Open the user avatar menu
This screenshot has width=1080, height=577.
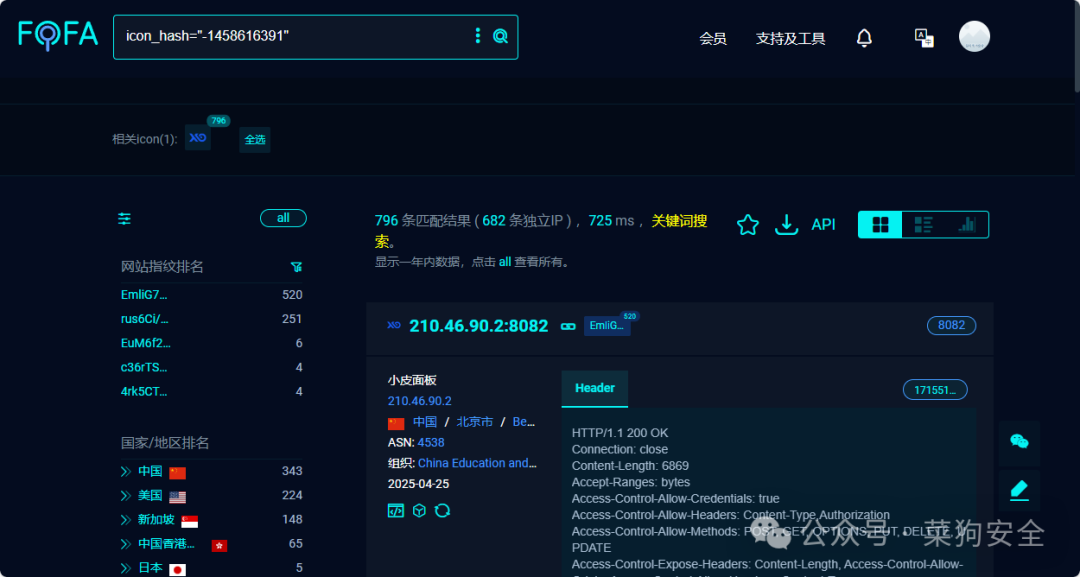pos(974,36)
